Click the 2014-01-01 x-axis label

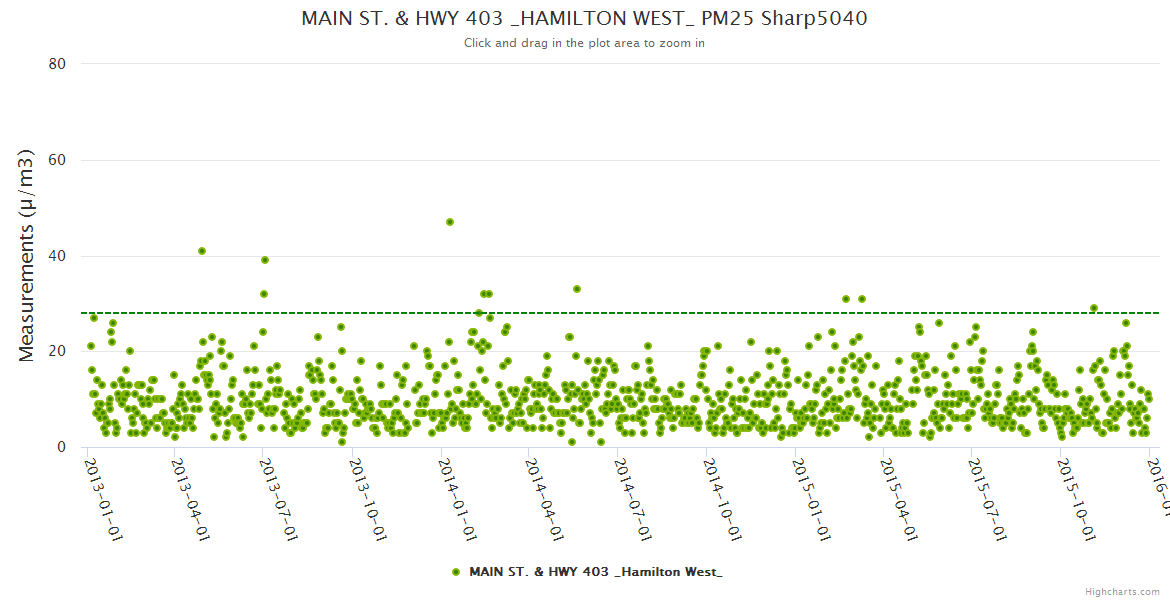click(456, 500)
